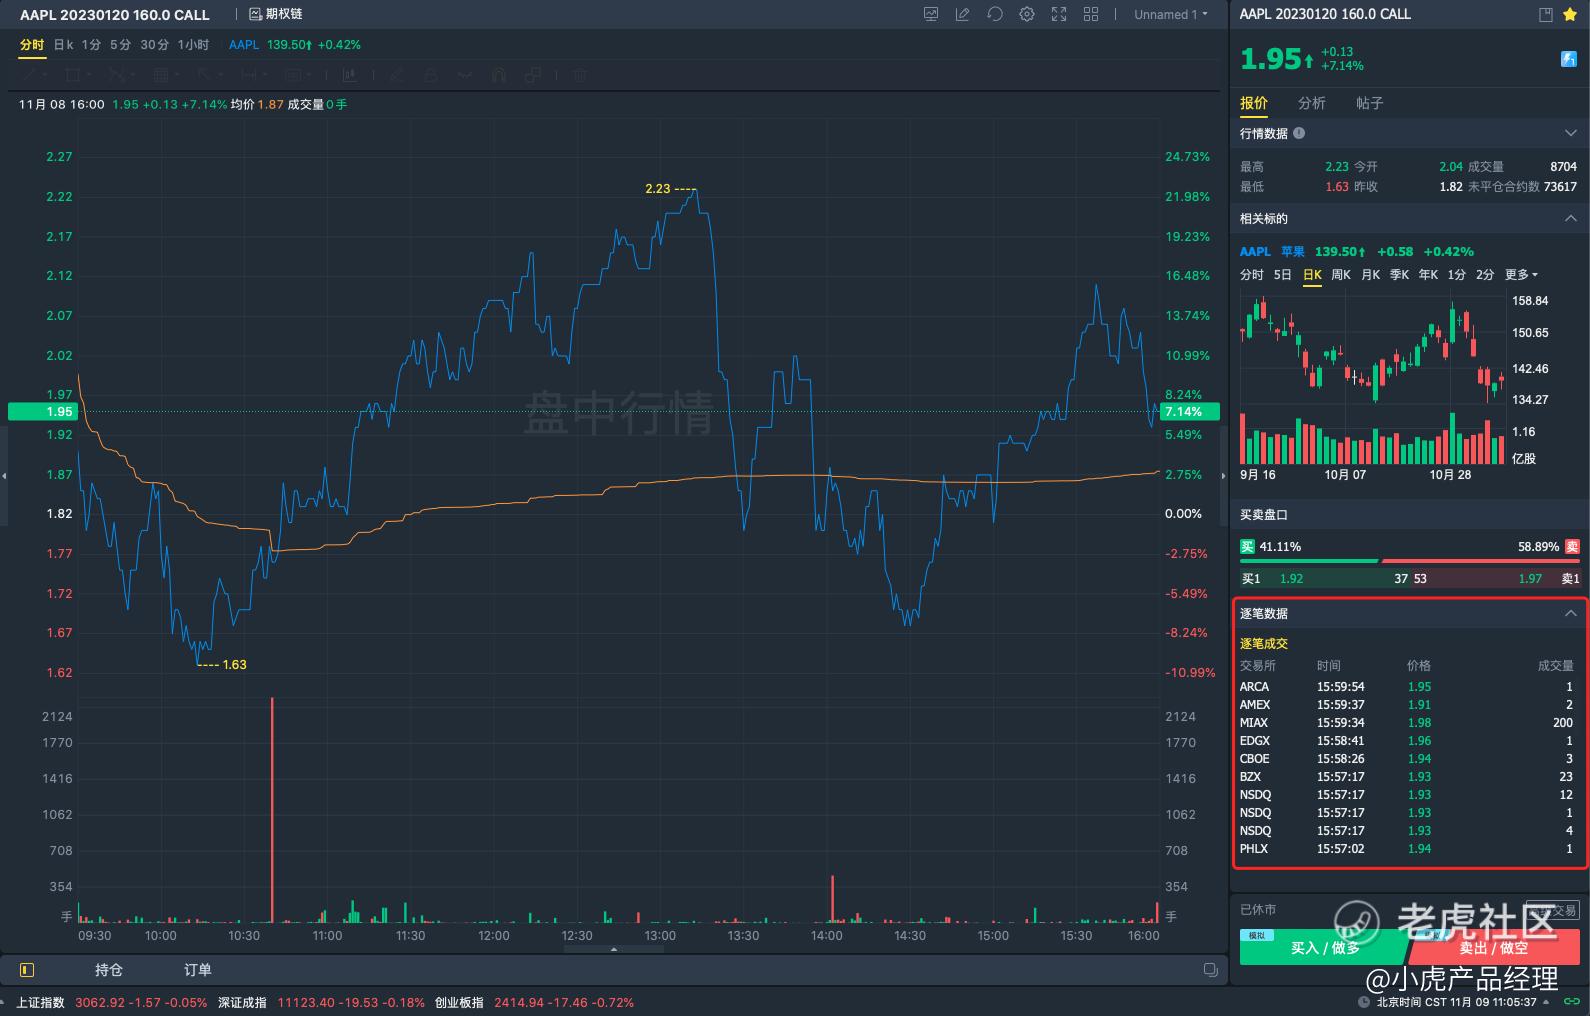Viewport: 1590px width, 1016px height.
Task: Click the 卖1 ask price 1.97
Action: [x=1530, y=579]
